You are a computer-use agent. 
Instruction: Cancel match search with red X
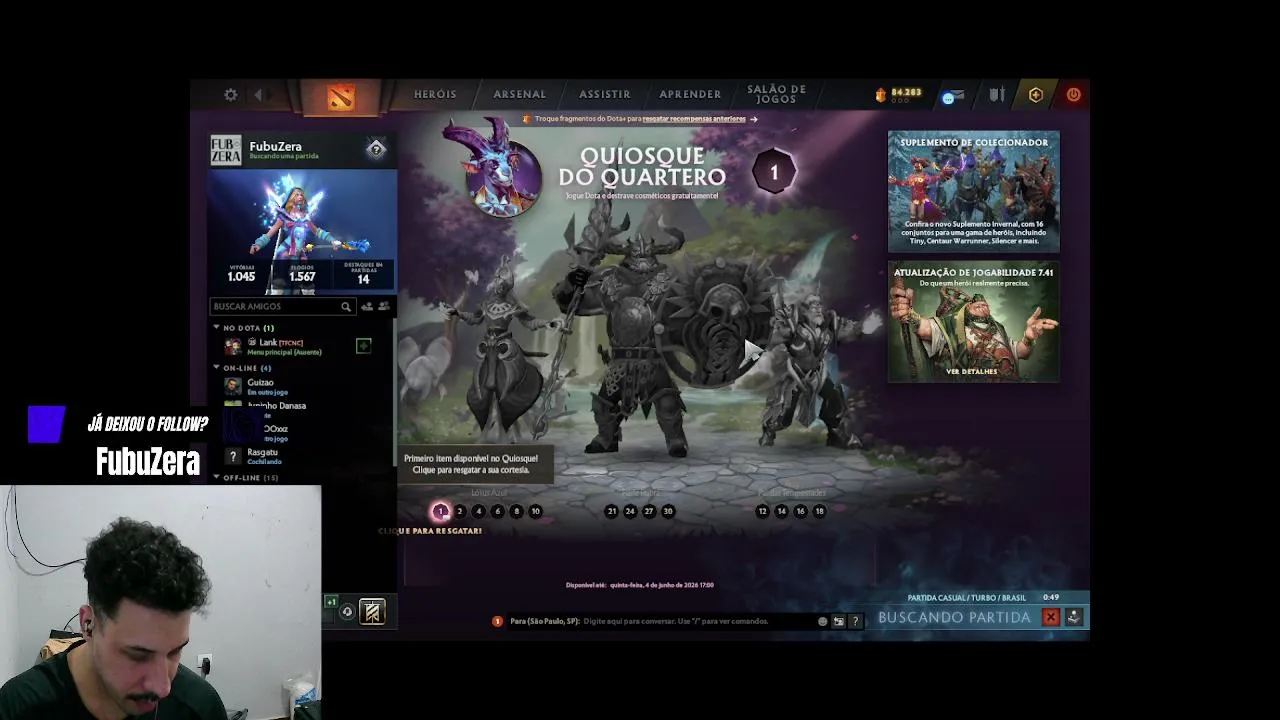point(1051,617)
